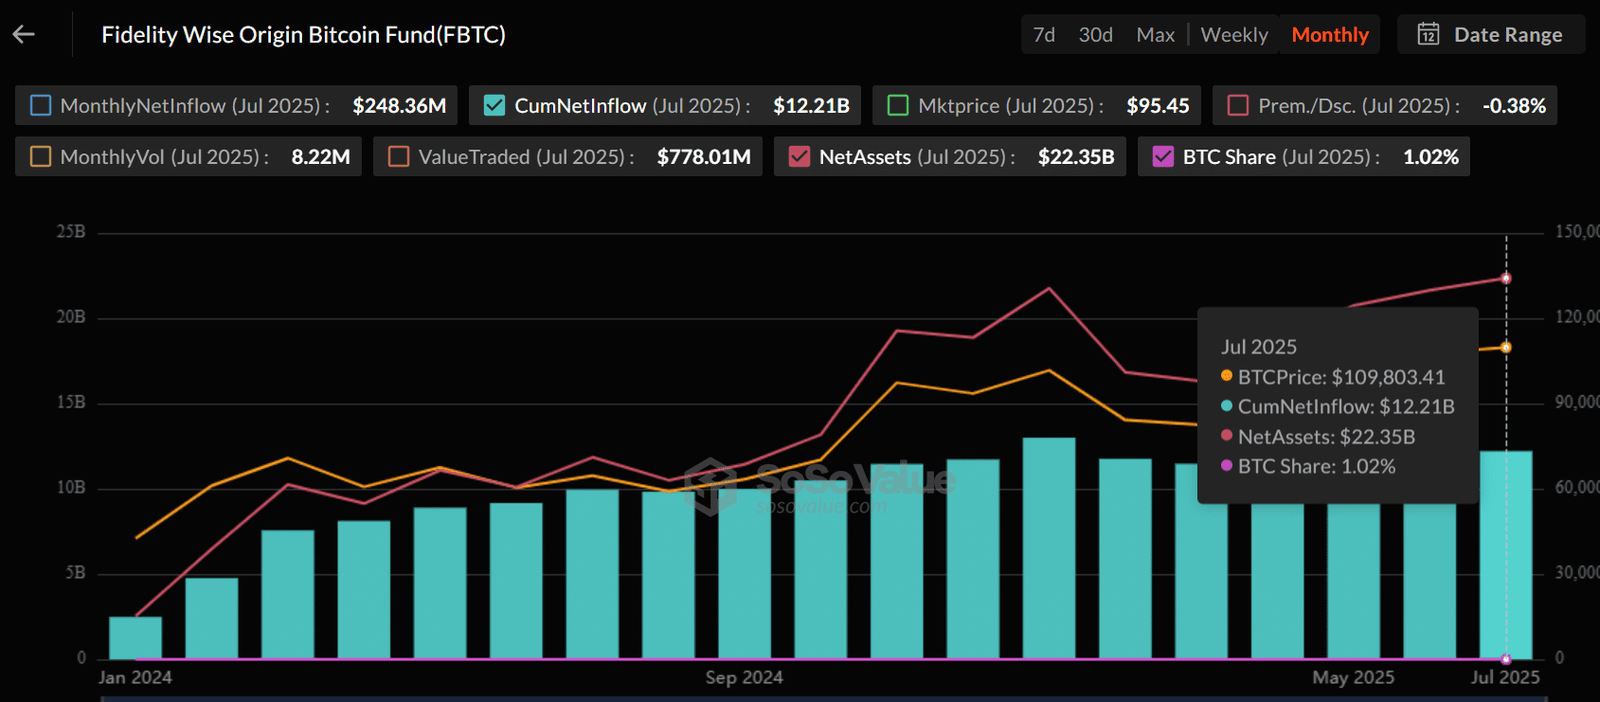Viewport: 1600px width, 702px height.
Task: Click the orange BTCPrice endpoint marker for Jul 2025
Action: [x=1506, y=347]
